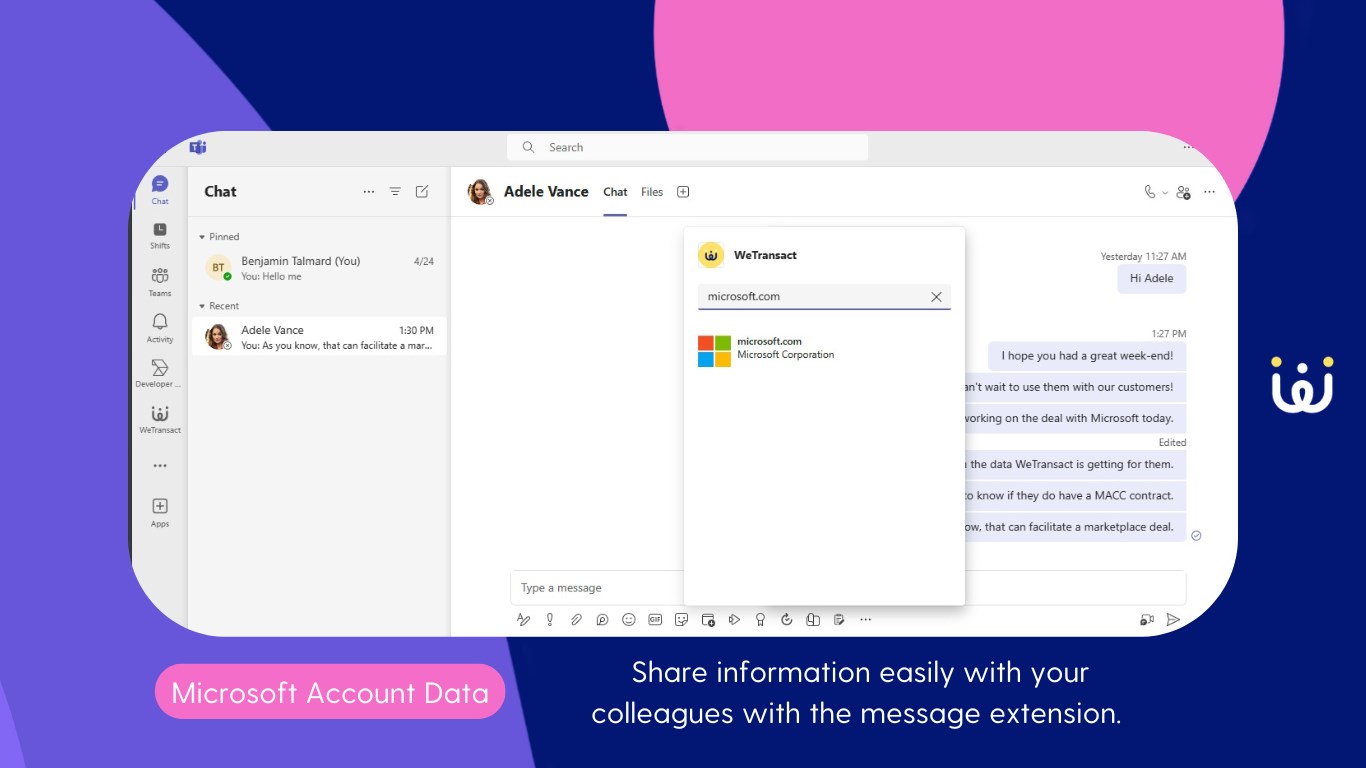Image resolution: width=1366 pixels, height=768 pixels.
Task: Open the message Format options
Action: coord(523,620)
